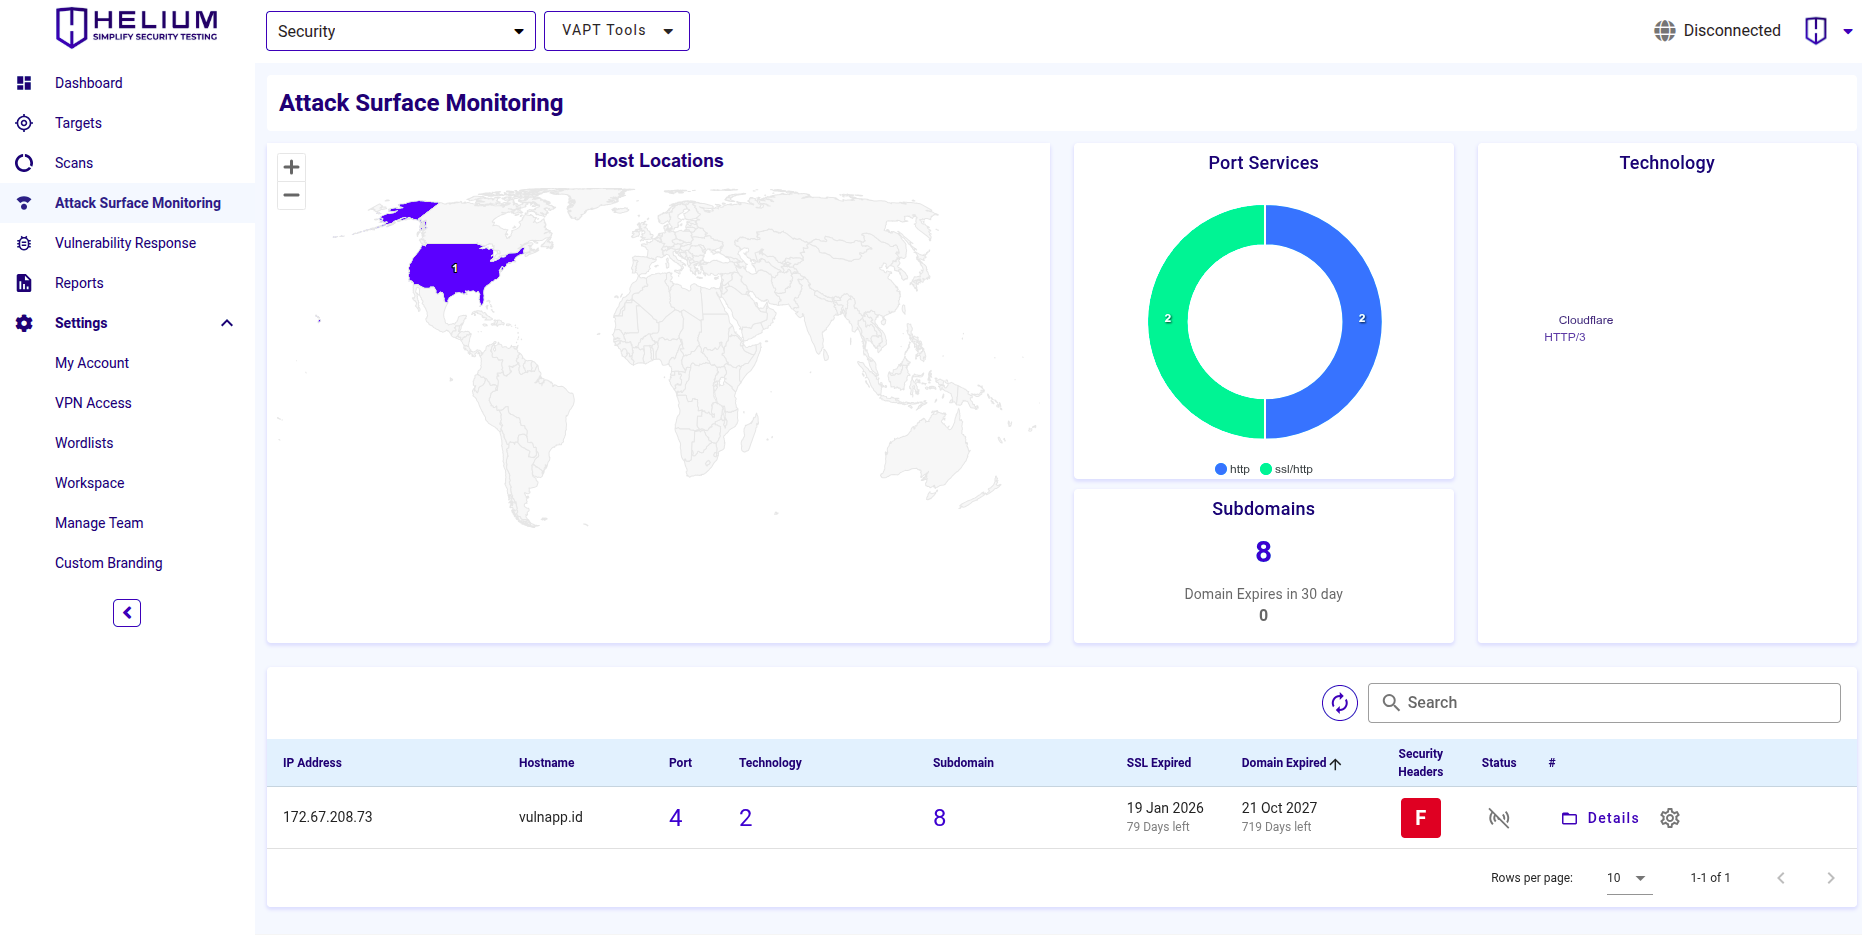Select the Targets icon in the sidebar
This screenshot has height=935, width=1862.
point(24,123)
